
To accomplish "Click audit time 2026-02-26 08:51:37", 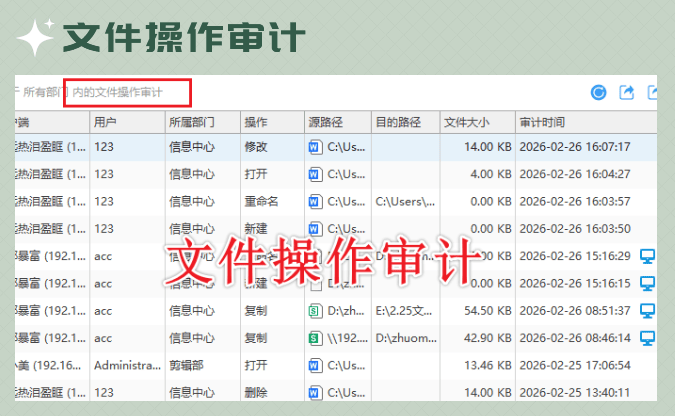I will 575,311.
